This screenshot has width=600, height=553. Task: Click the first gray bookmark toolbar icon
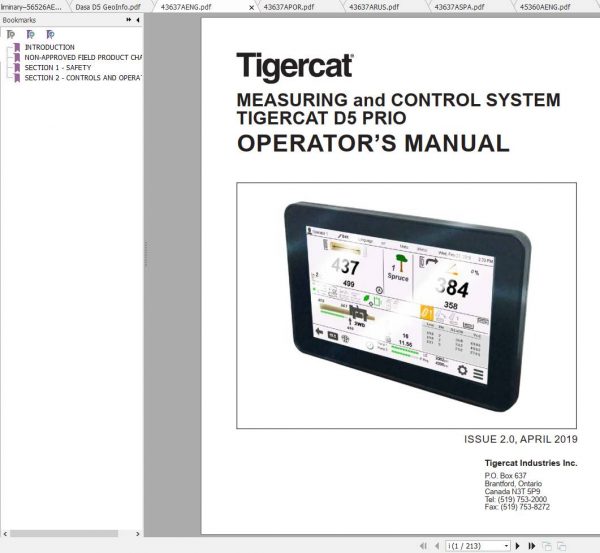click(x=11, y=35)
